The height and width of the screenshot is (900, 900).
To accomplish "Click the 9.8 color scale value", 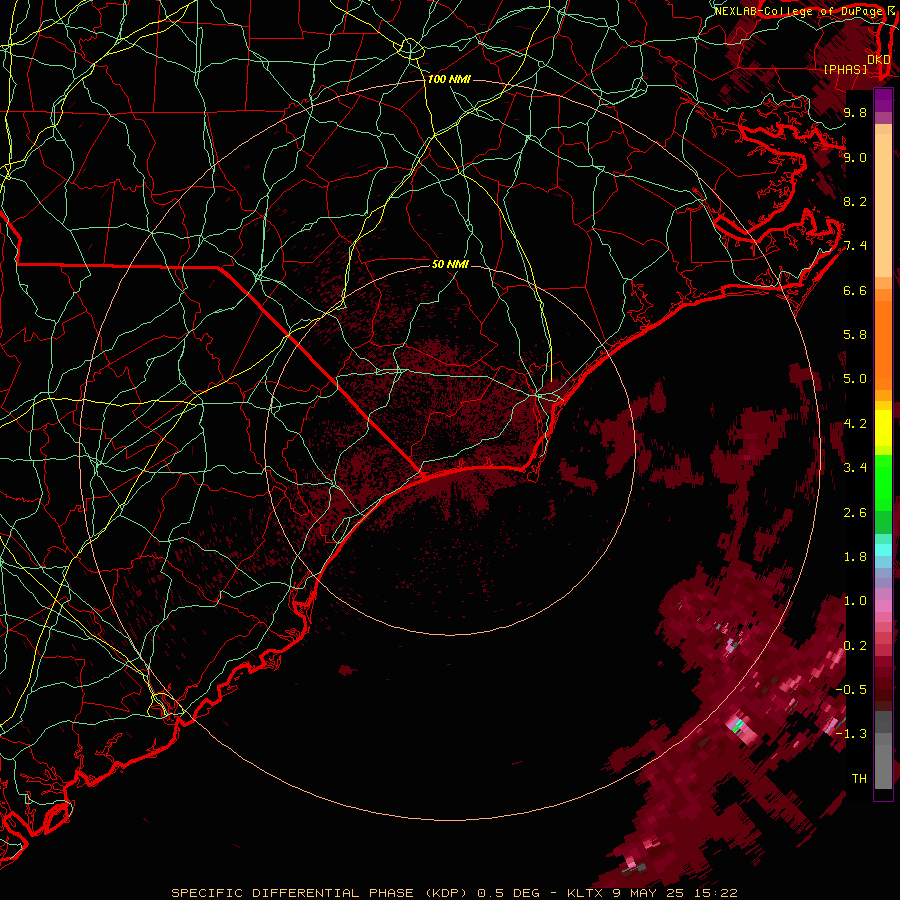I will point(855,112).
